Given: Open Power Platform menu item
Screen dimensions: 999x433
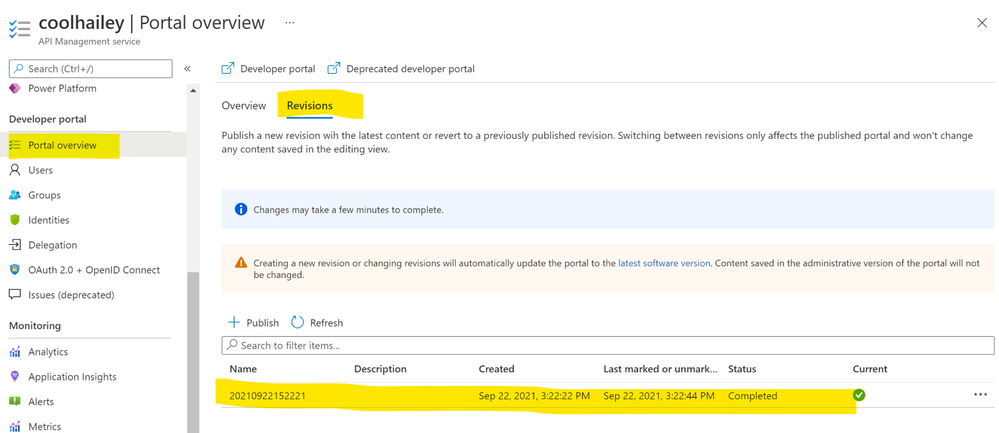Looking at the screenshot, I should (x=62, y=89).
